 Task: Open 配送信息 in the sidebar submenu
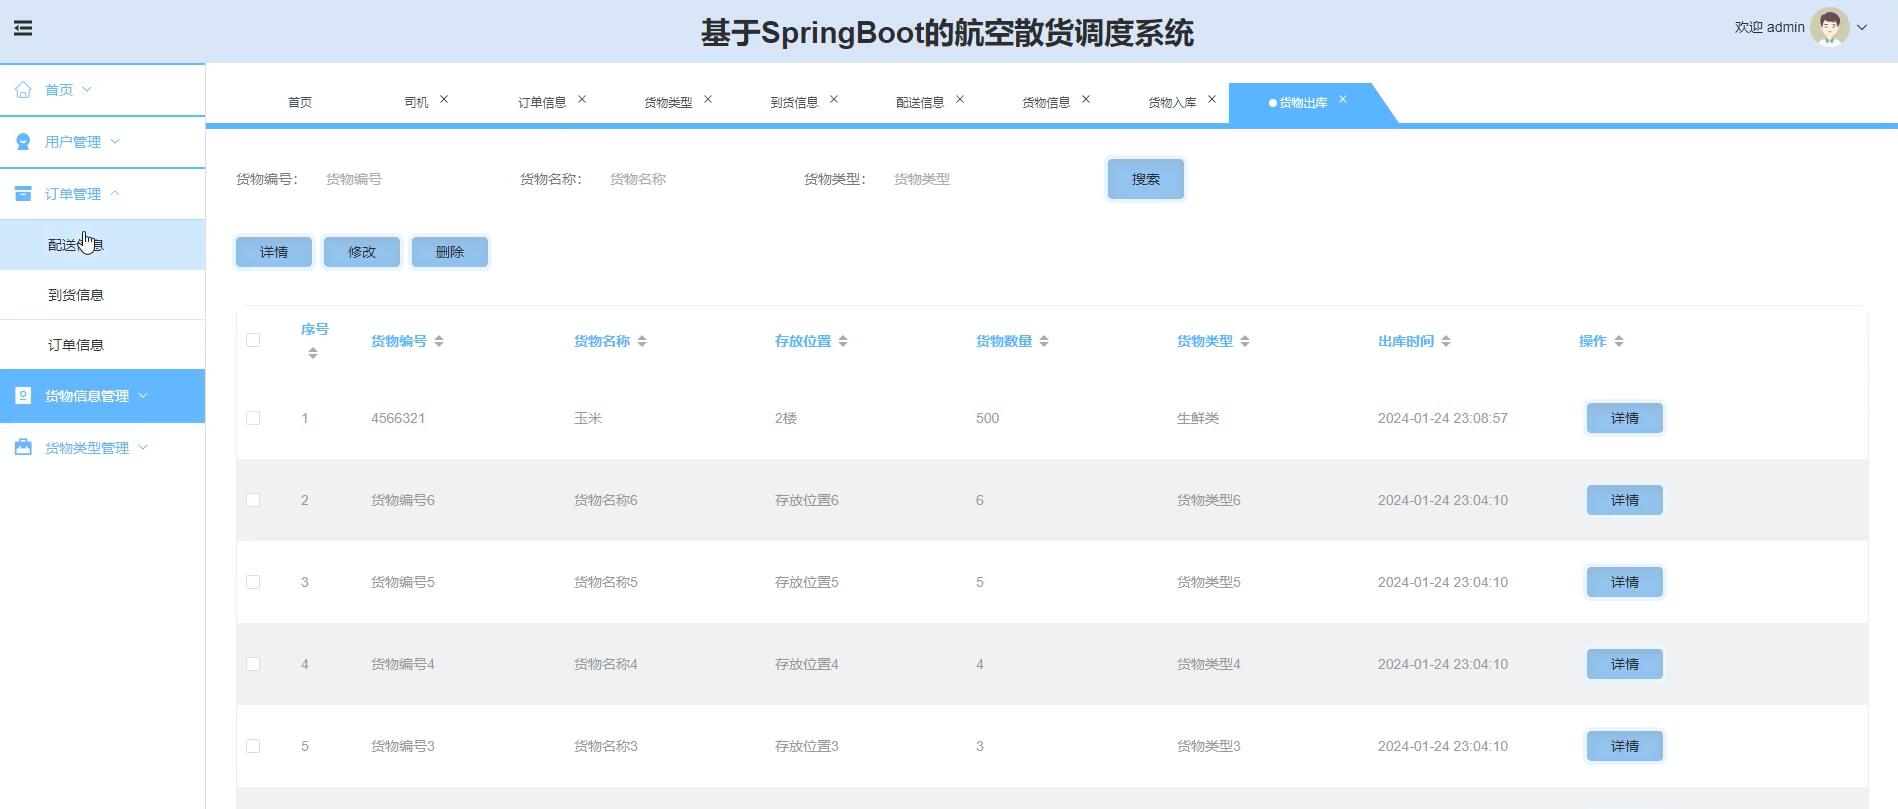pyautogui.click(x=102, y=244)
